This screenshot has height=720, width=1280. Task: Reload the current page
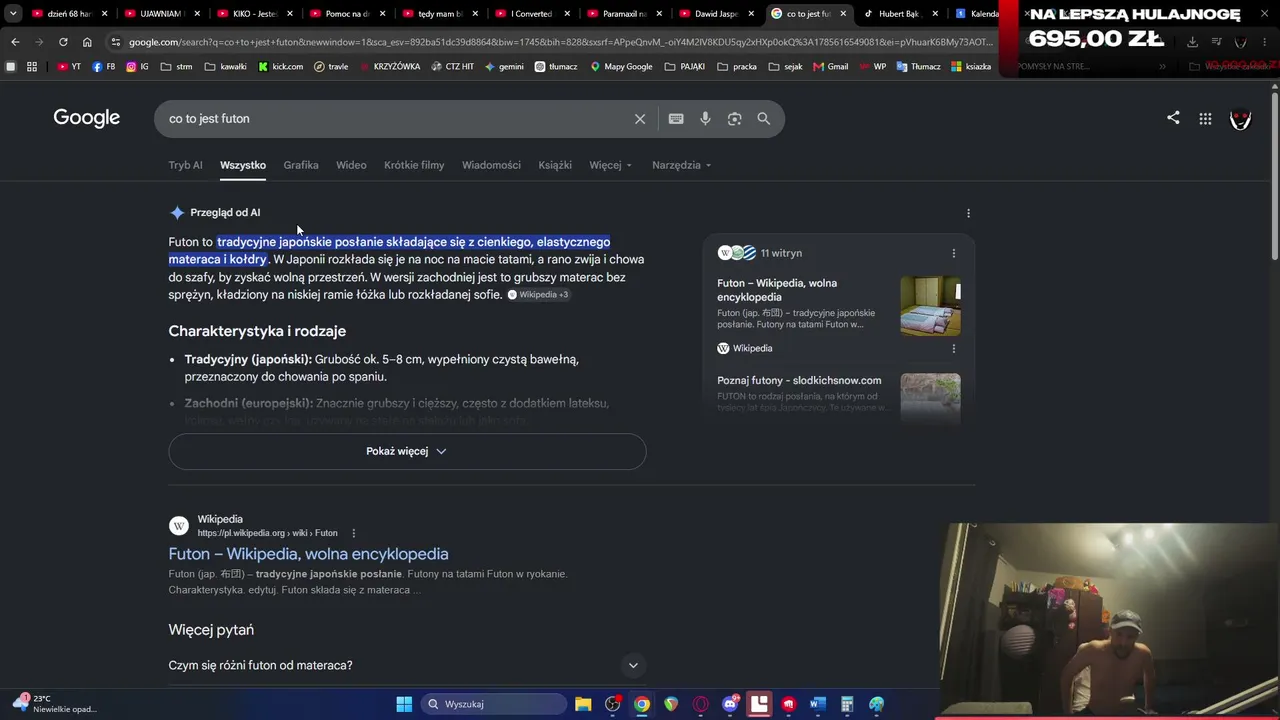click(63, 42)
